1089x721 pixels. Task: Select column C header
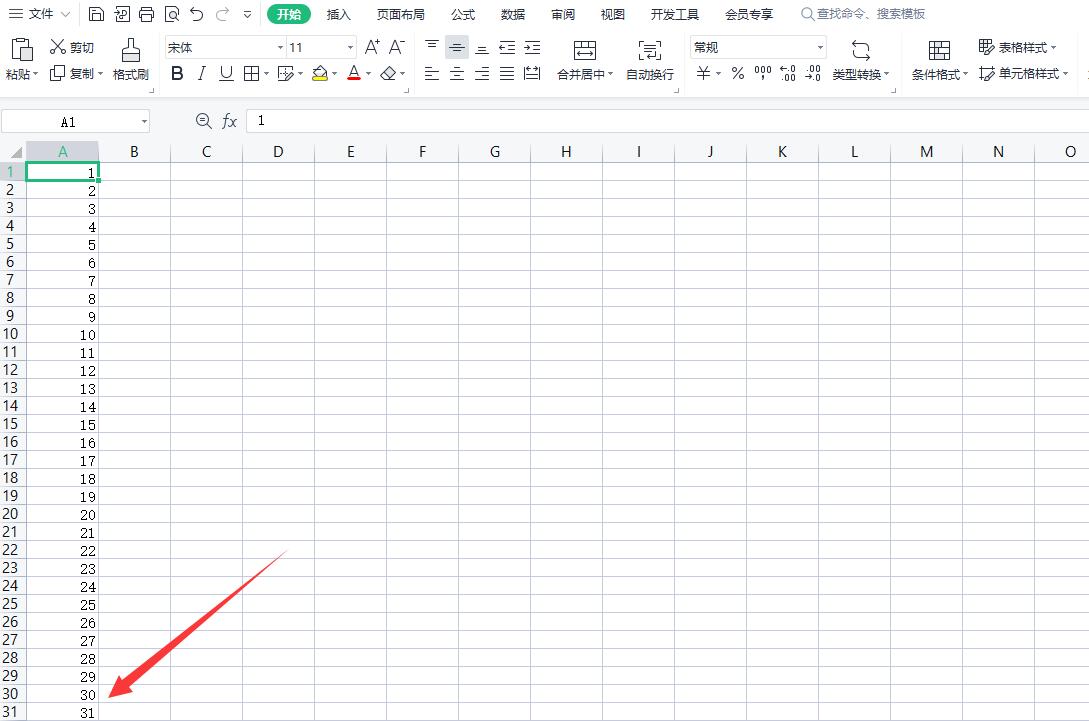coord(206,152)
